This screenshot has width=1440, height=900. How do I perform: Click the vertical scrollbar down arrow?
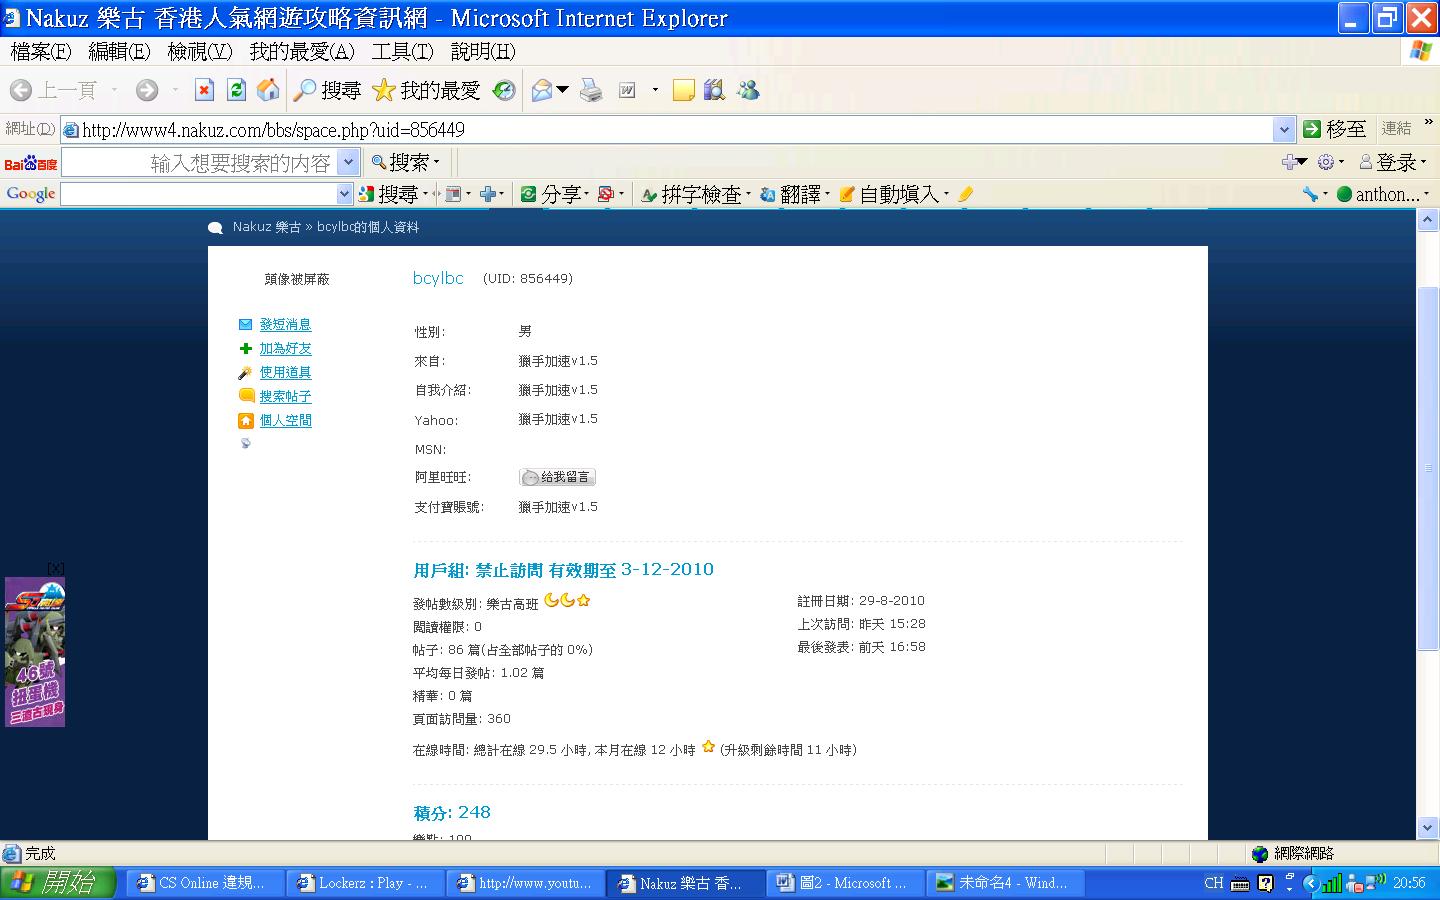1428,827
